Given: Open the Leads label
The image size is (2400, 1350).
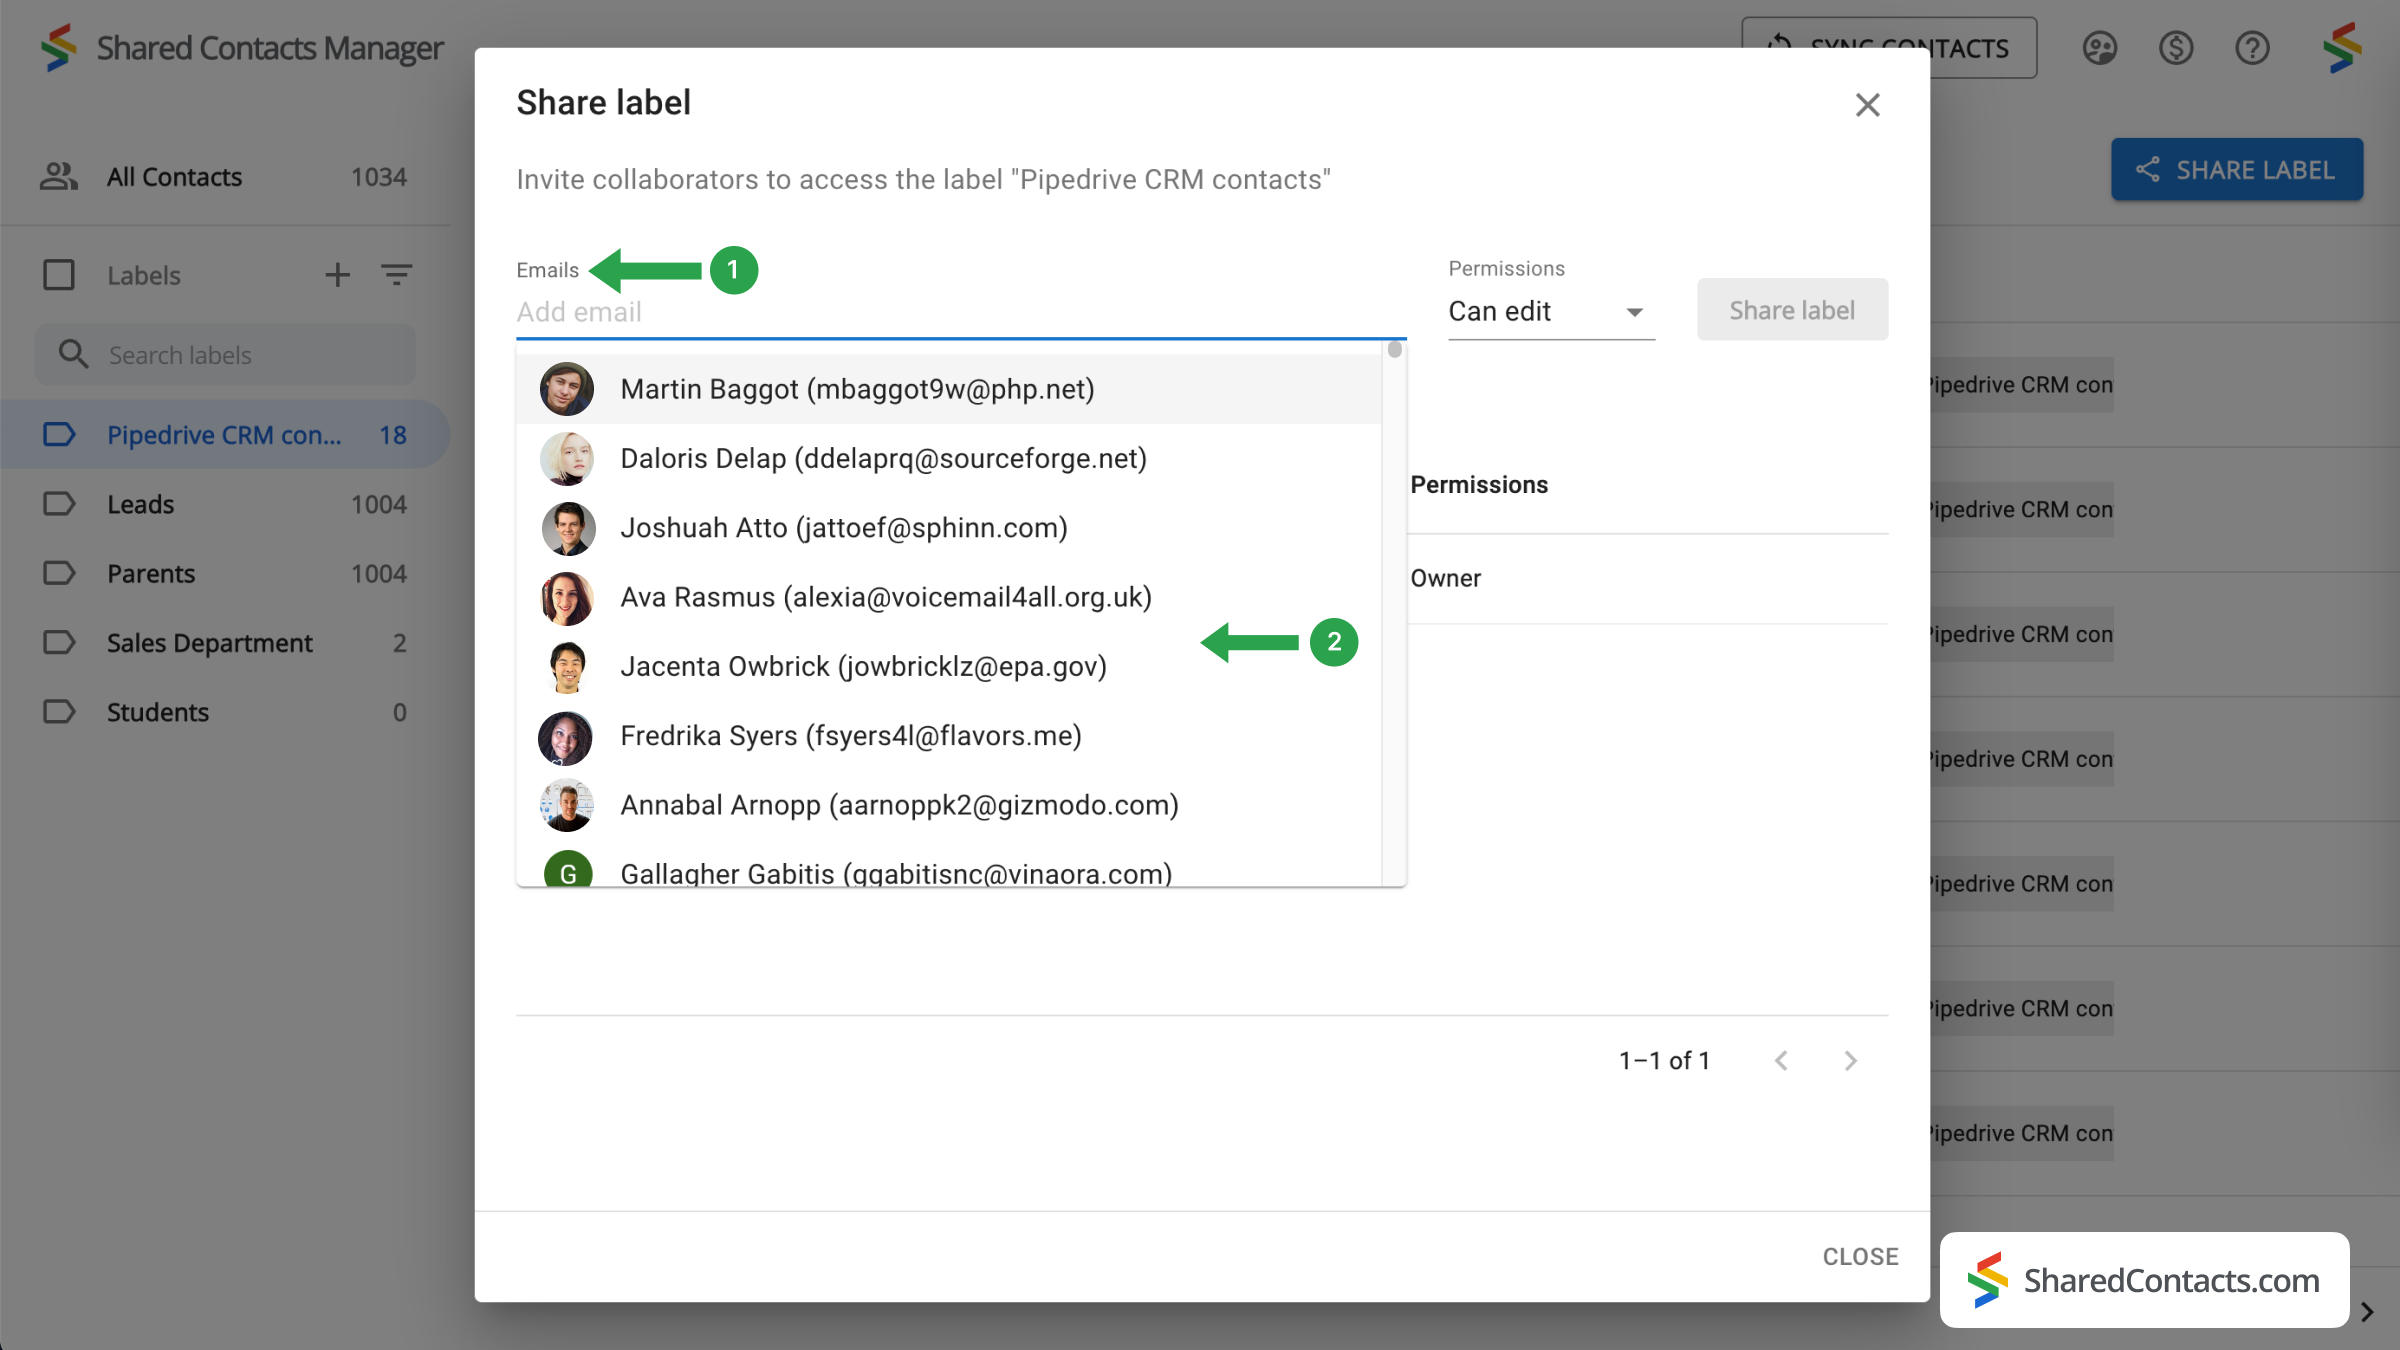Looking at the screenshot, I should (x=141, y=505).
